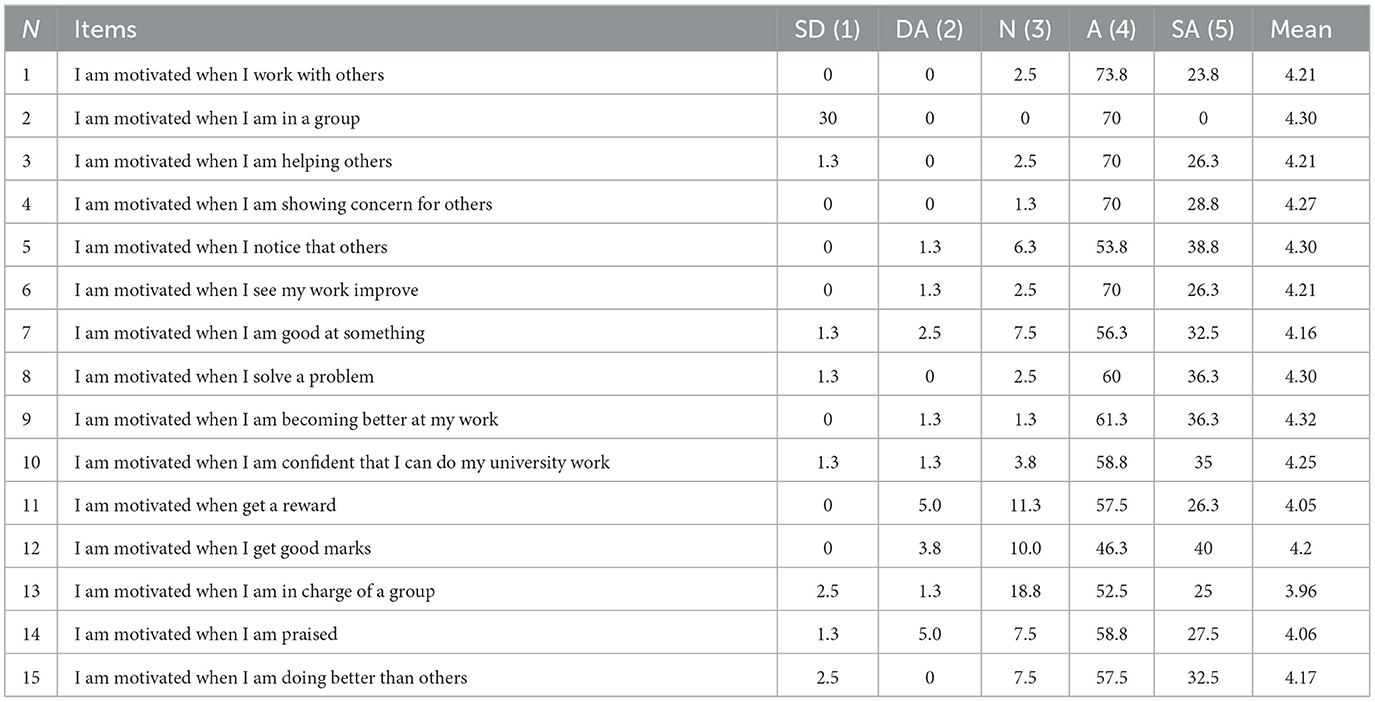Select the SA (5) column header

1202,29
